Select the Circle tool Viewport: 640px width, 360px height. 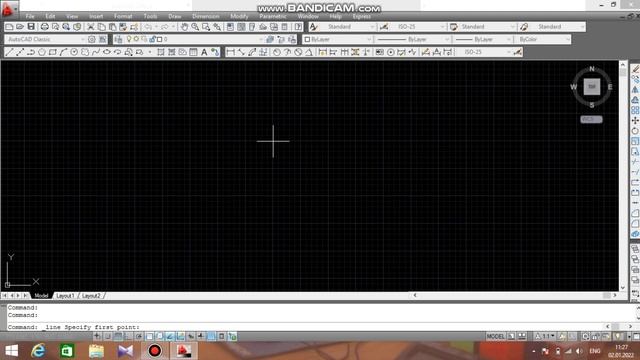click(x=74, y=52)
